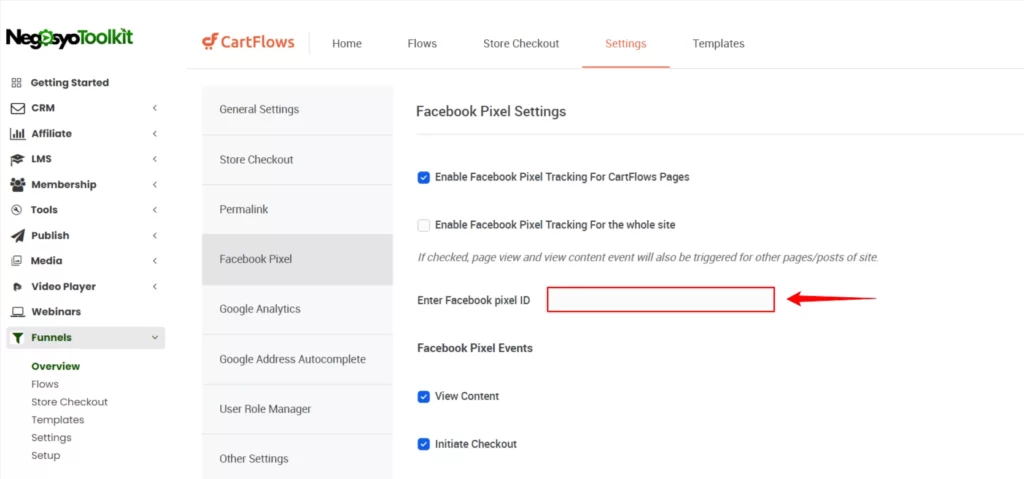Click the CRM envelope icon
The width and height of the screenshot is (1024, 479).
click(x=18, y=108)
